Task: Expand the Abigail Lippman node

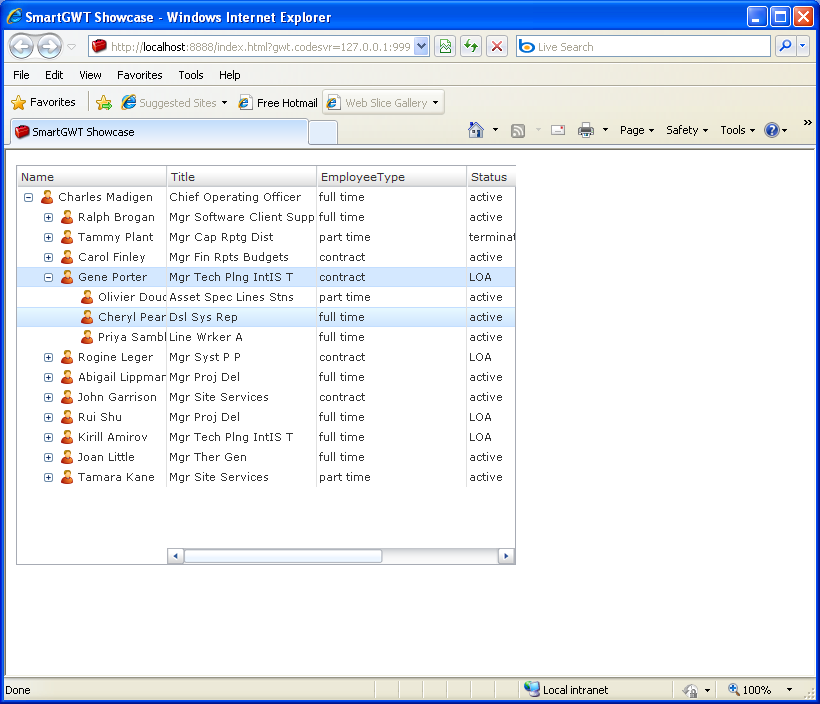Action: (49, 378)
